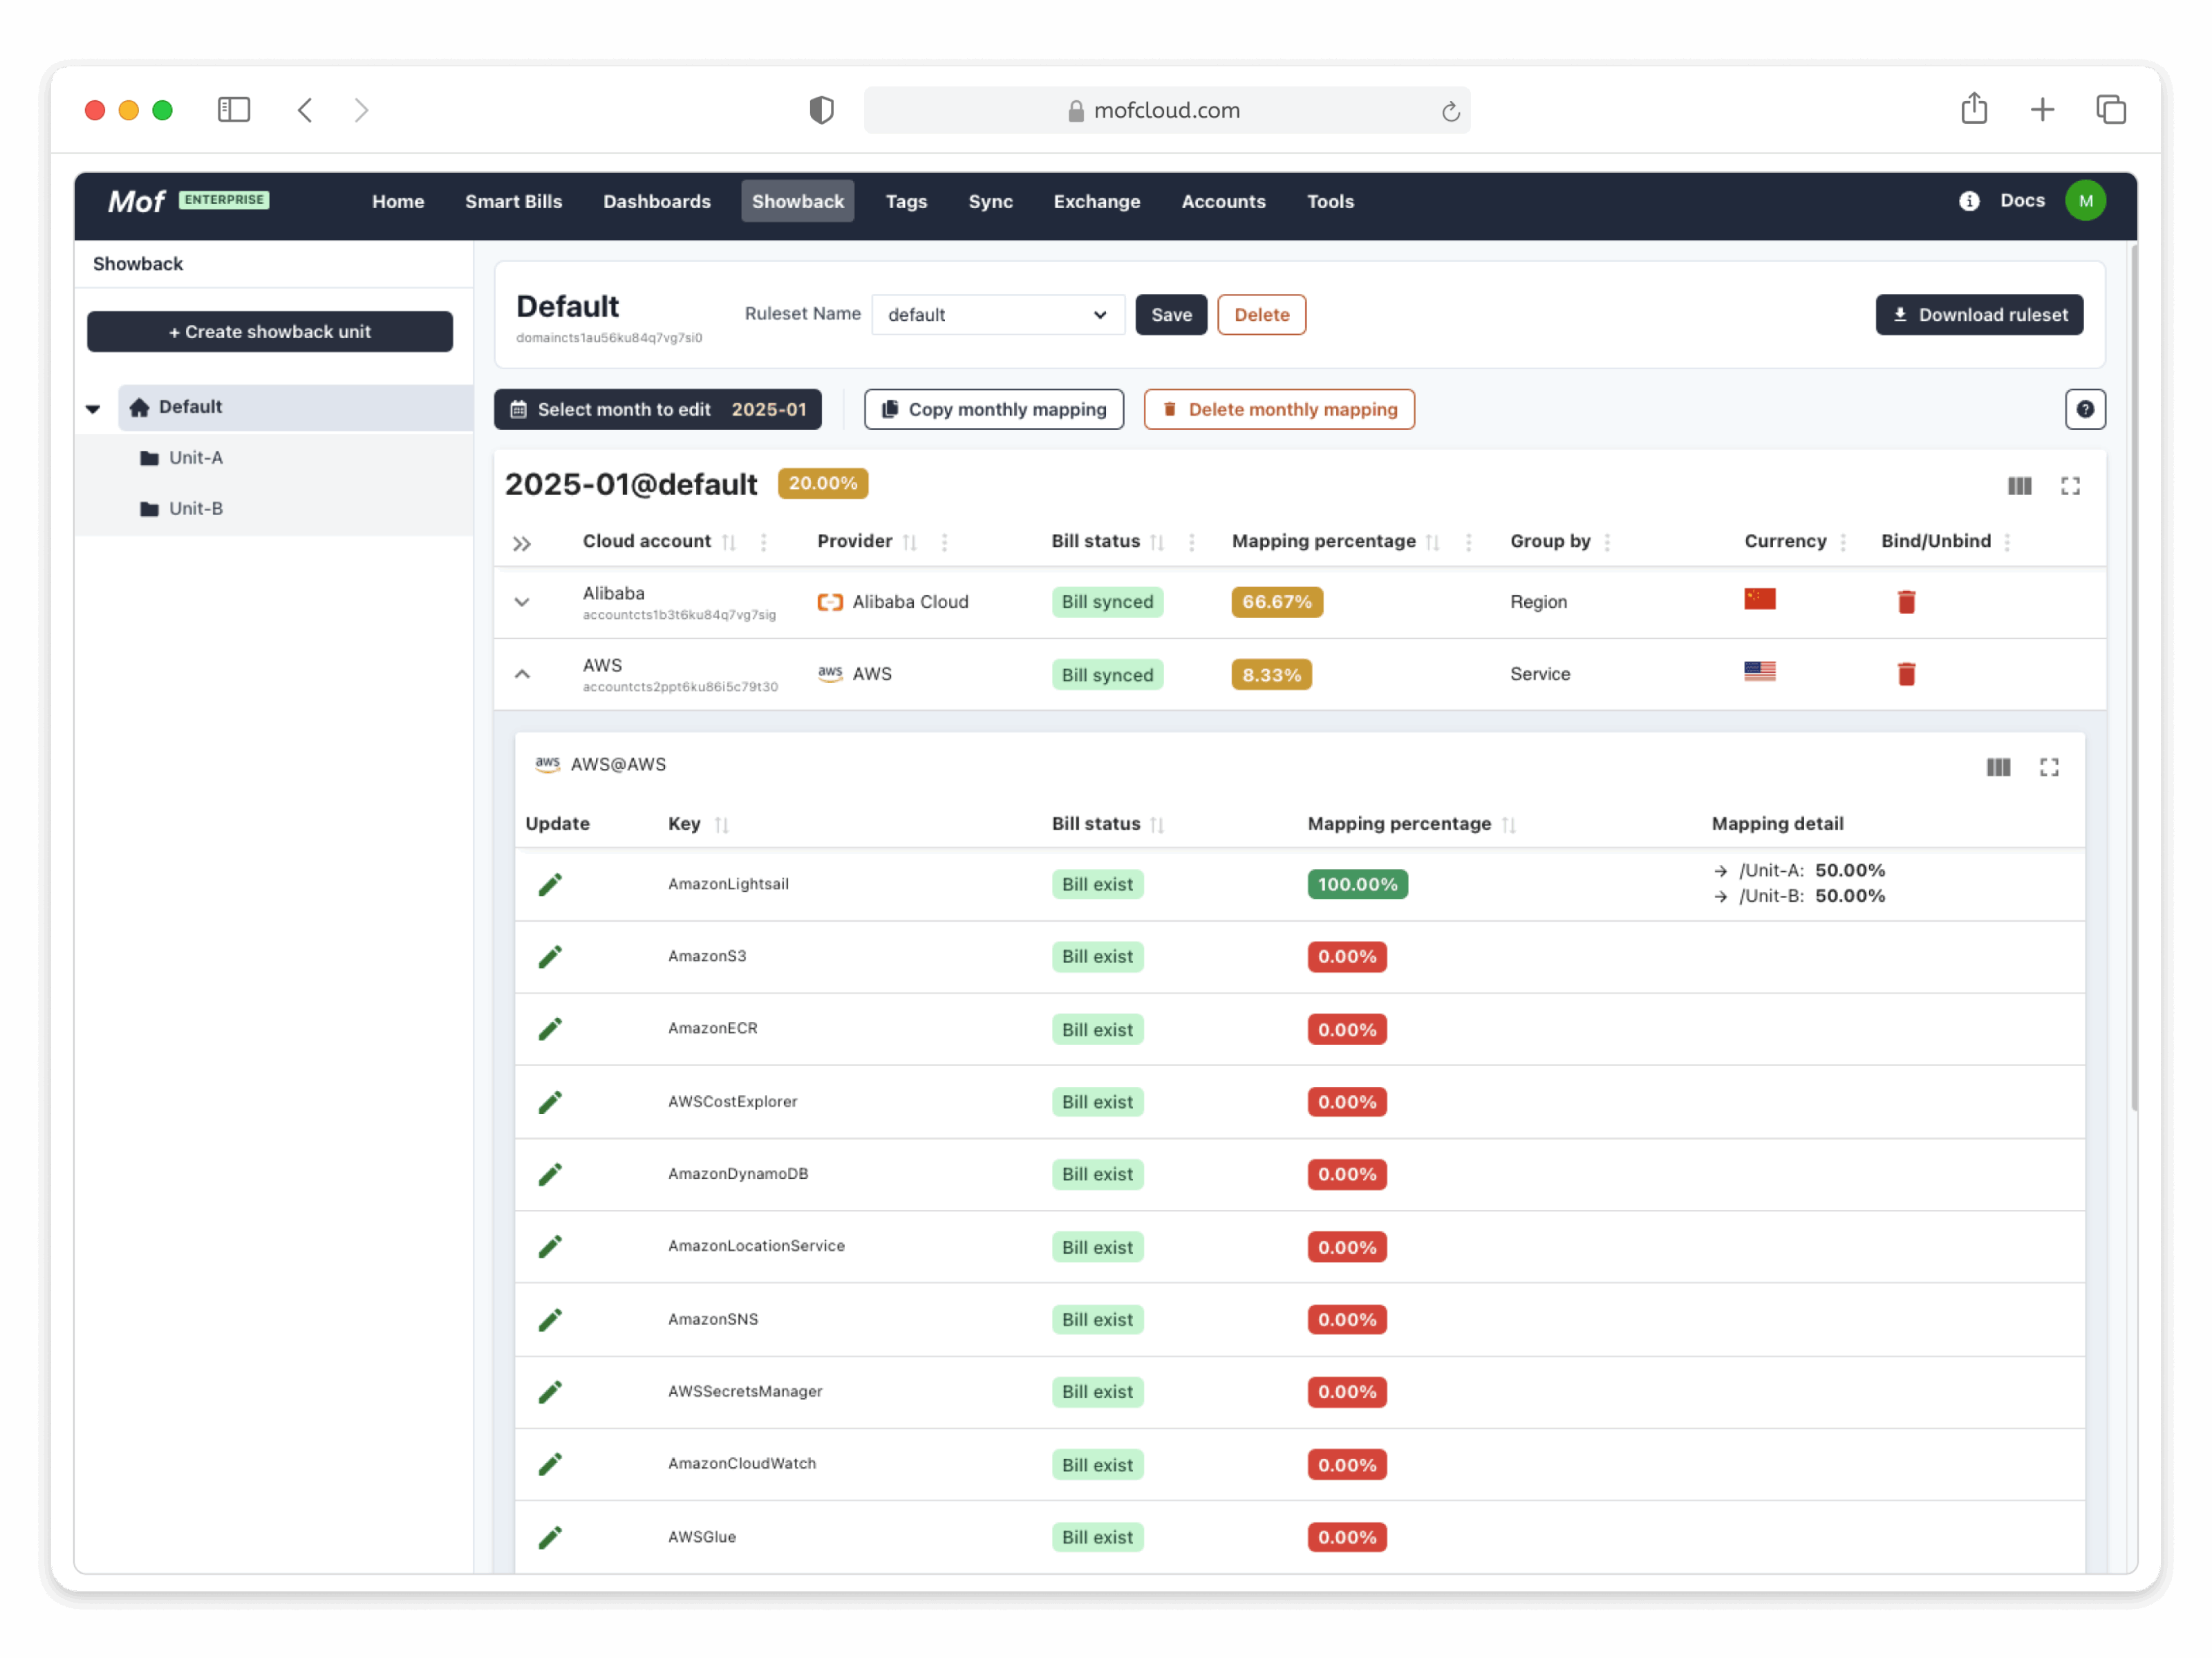Open the Dashboards menu
Image resolution: width=2212 pixels, height=1658 pixels.
tap(657, 202)
